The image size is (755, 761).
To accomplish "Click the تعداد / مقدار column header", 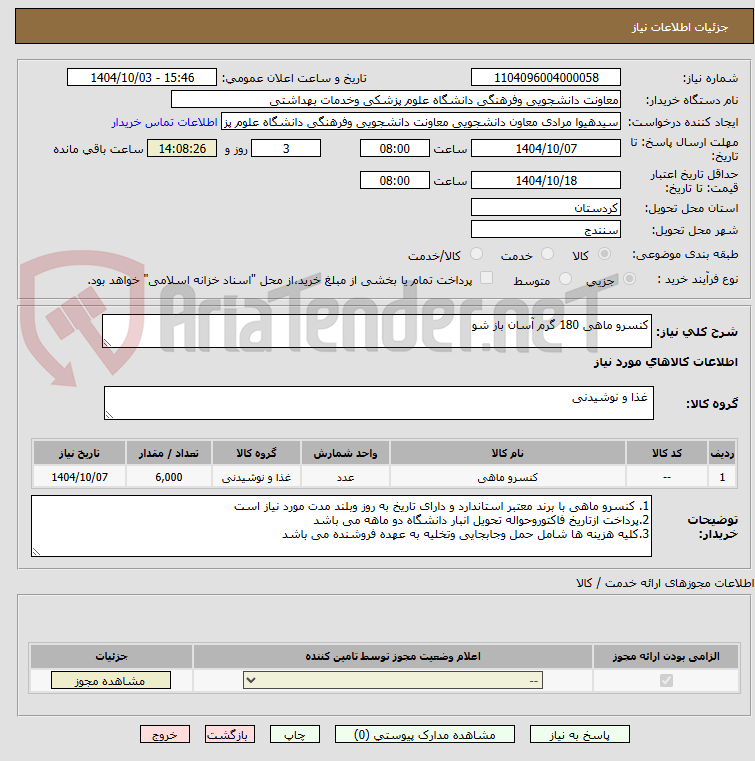I will click(x=169, y=453).
